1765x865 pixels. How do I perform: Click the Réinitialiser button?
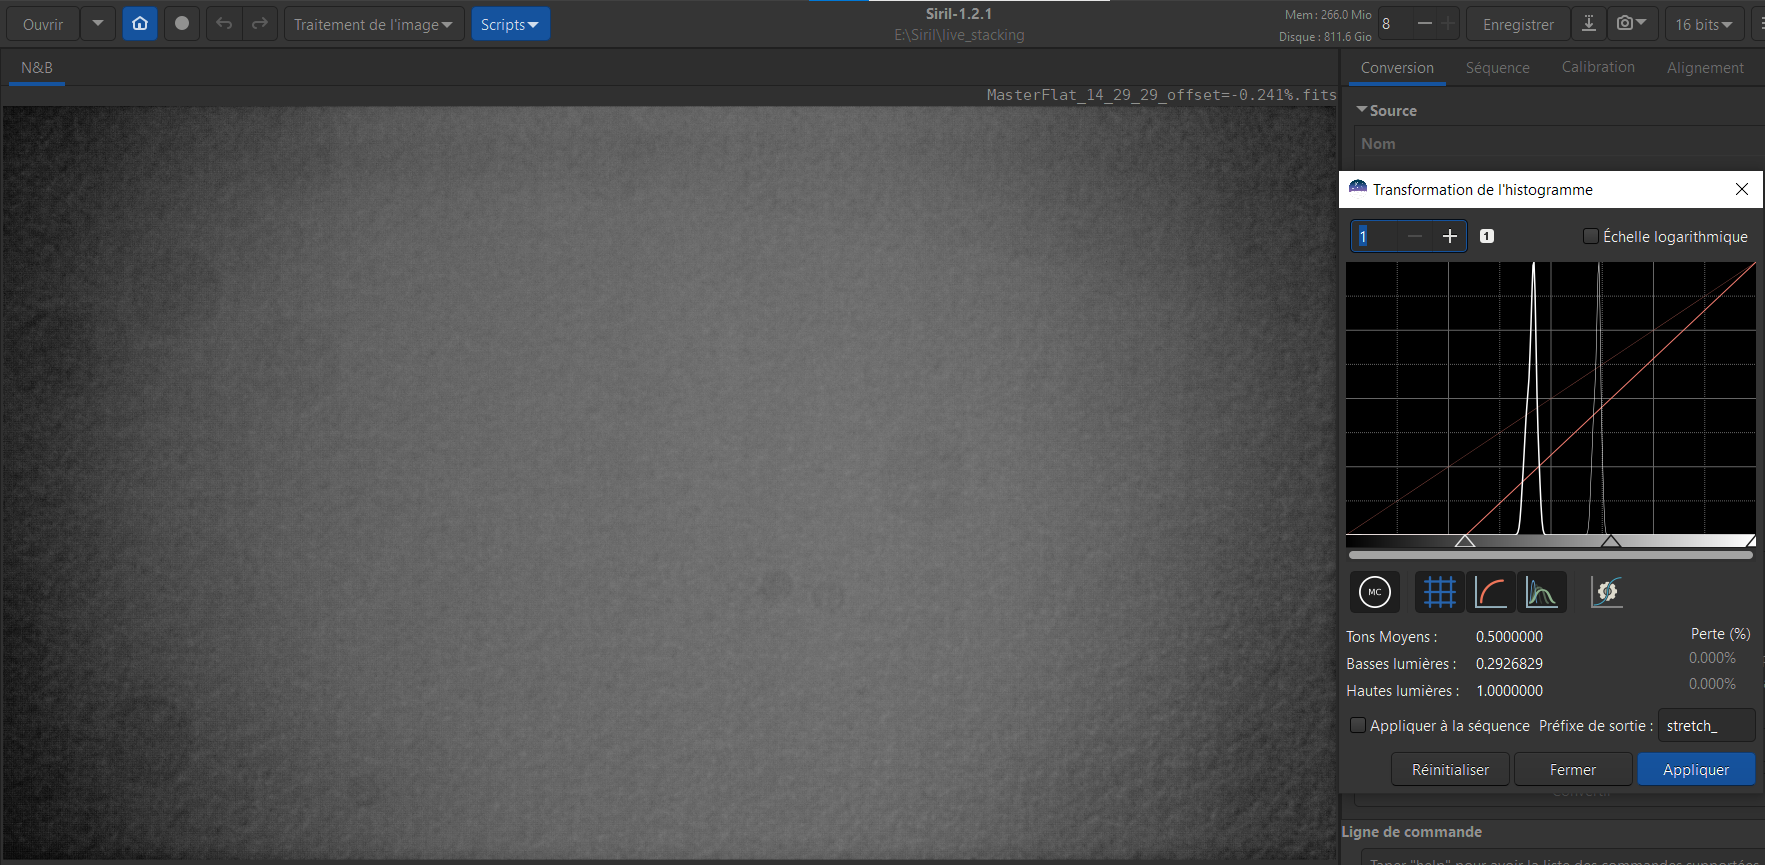(x=1450, y=769)
